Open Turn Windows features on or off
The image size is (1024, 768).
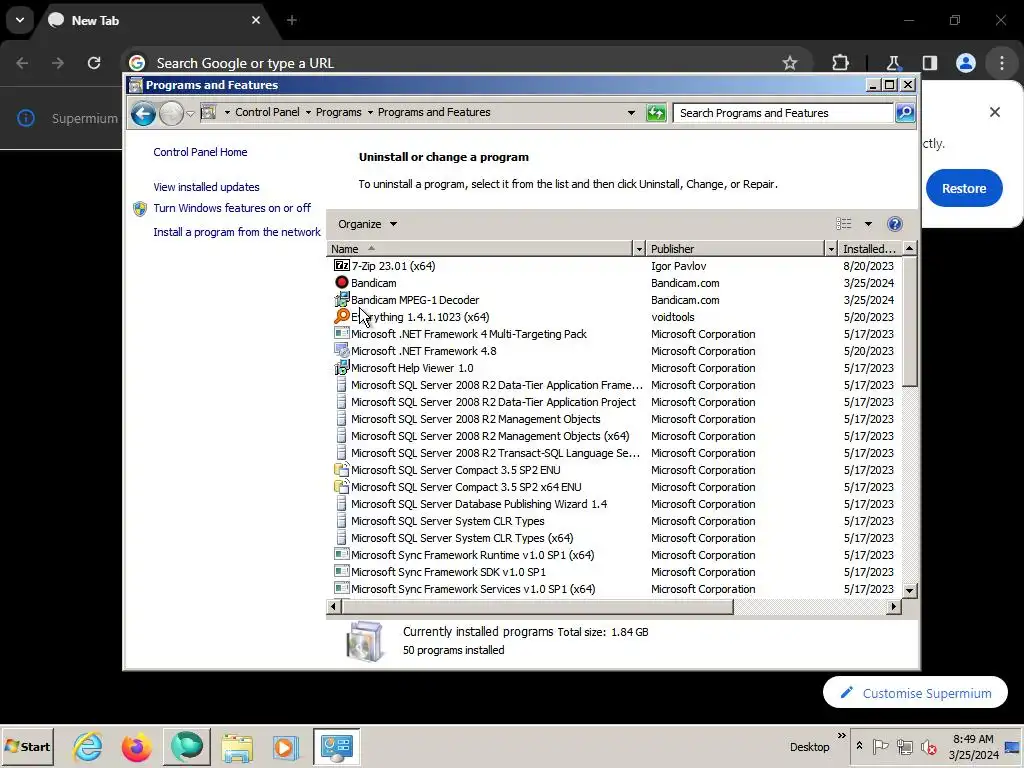232,208
